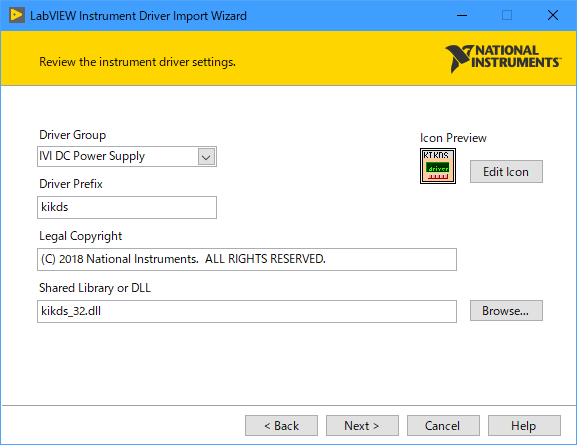Browse for a shared library file

click(x=506, y=311)
